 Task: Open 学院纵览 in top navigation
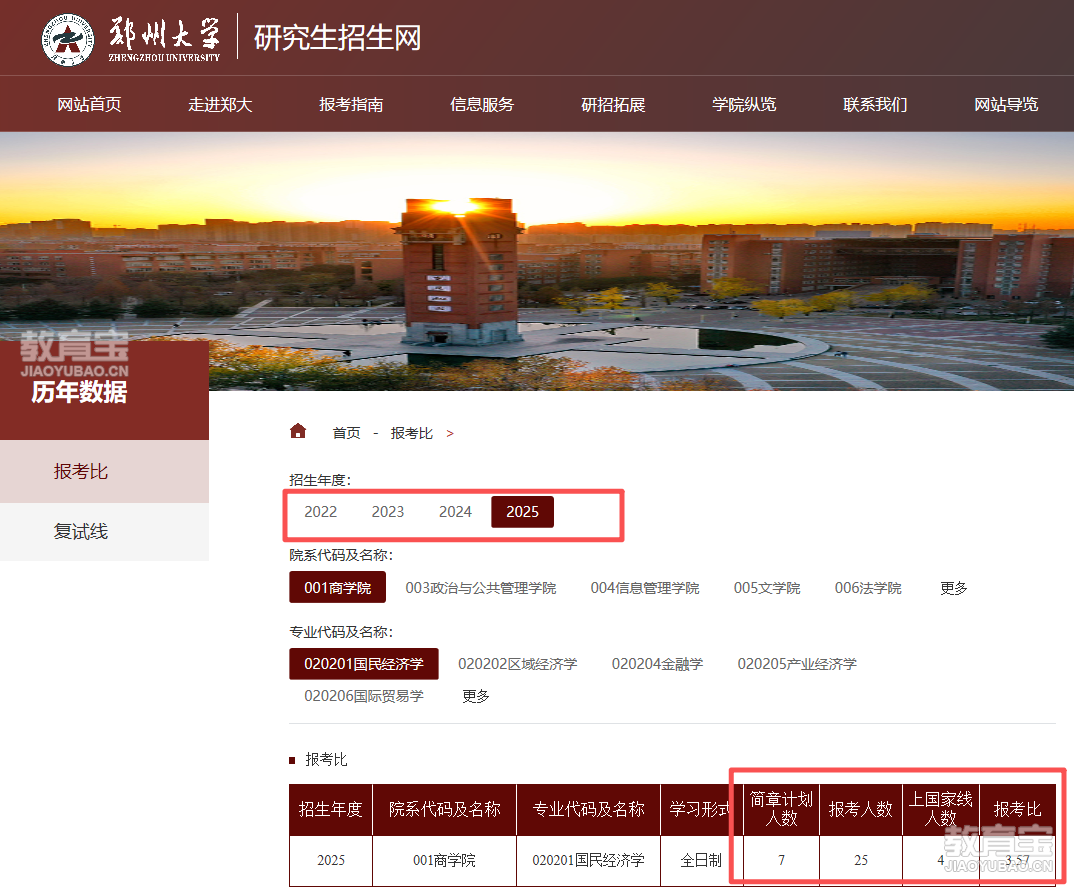tap(744, 104)
